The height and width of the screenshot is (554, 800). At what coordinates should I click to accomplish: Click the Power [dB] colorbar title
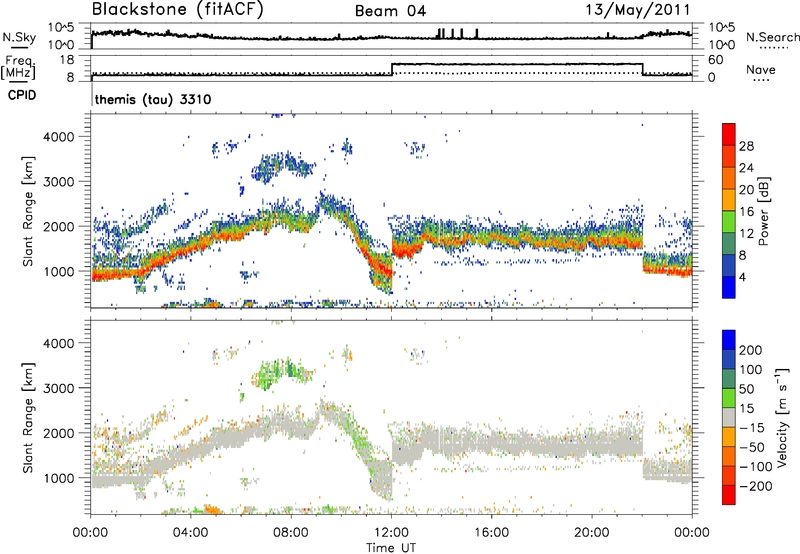point(763,211)
